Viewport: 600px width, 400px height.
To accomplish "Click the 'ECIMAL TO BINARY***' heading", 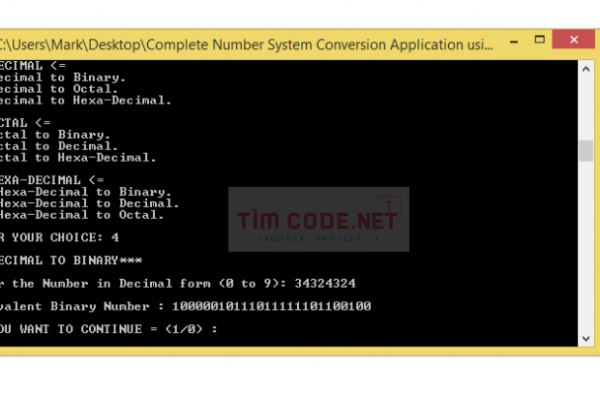I will click(71, 261).
